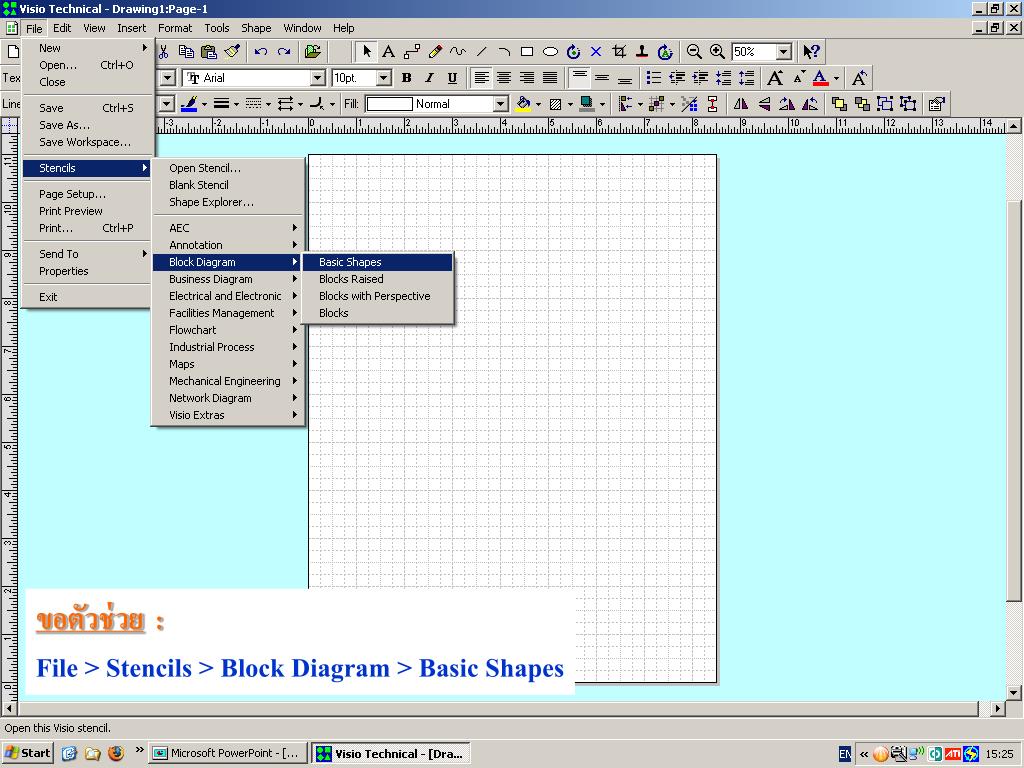Open the Shape menu
Screen dimensions: 1024x768
pos(256,28)
